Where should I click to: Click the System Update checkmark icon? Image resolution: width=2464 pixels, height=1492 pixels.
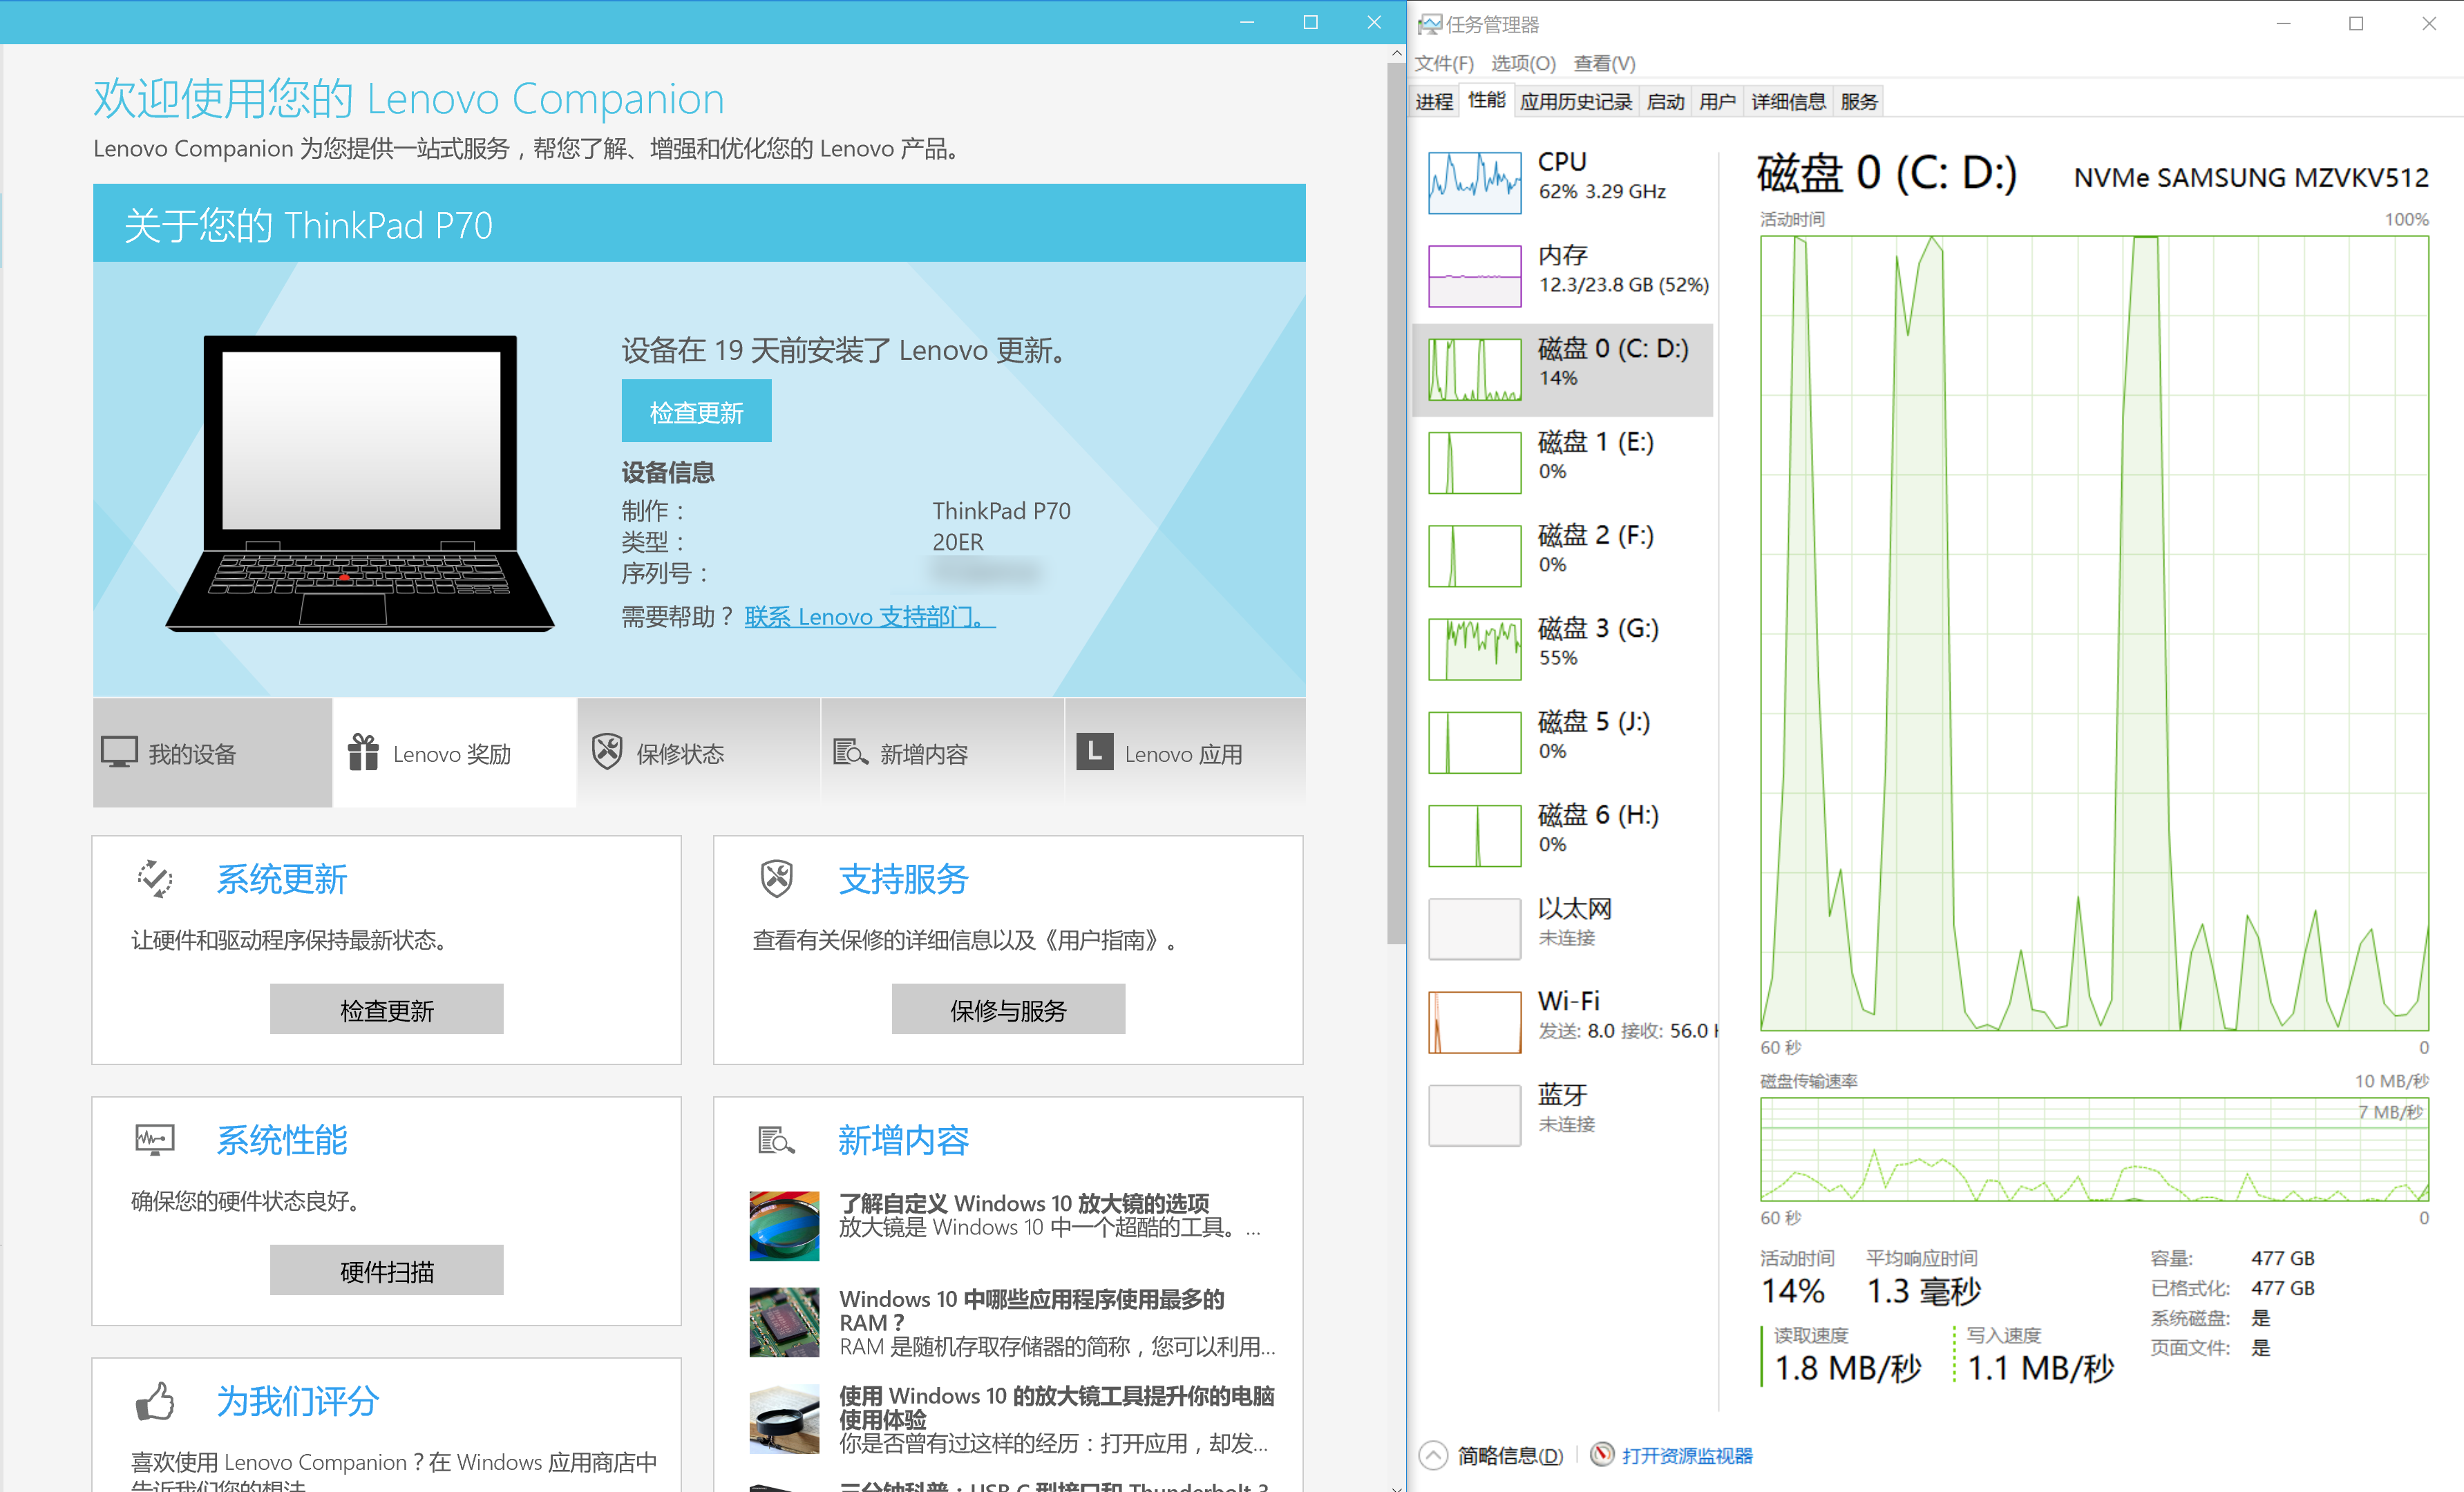tap(155, 879)
